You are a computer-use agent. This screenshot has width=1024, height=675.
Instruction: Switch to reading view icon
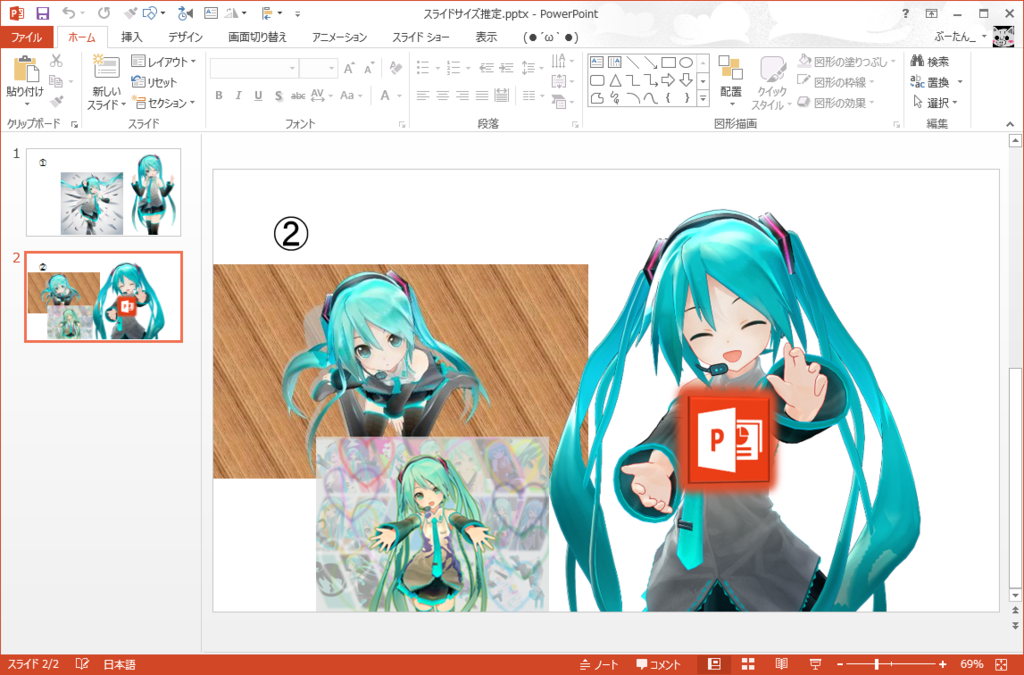(x=781, y=665)
